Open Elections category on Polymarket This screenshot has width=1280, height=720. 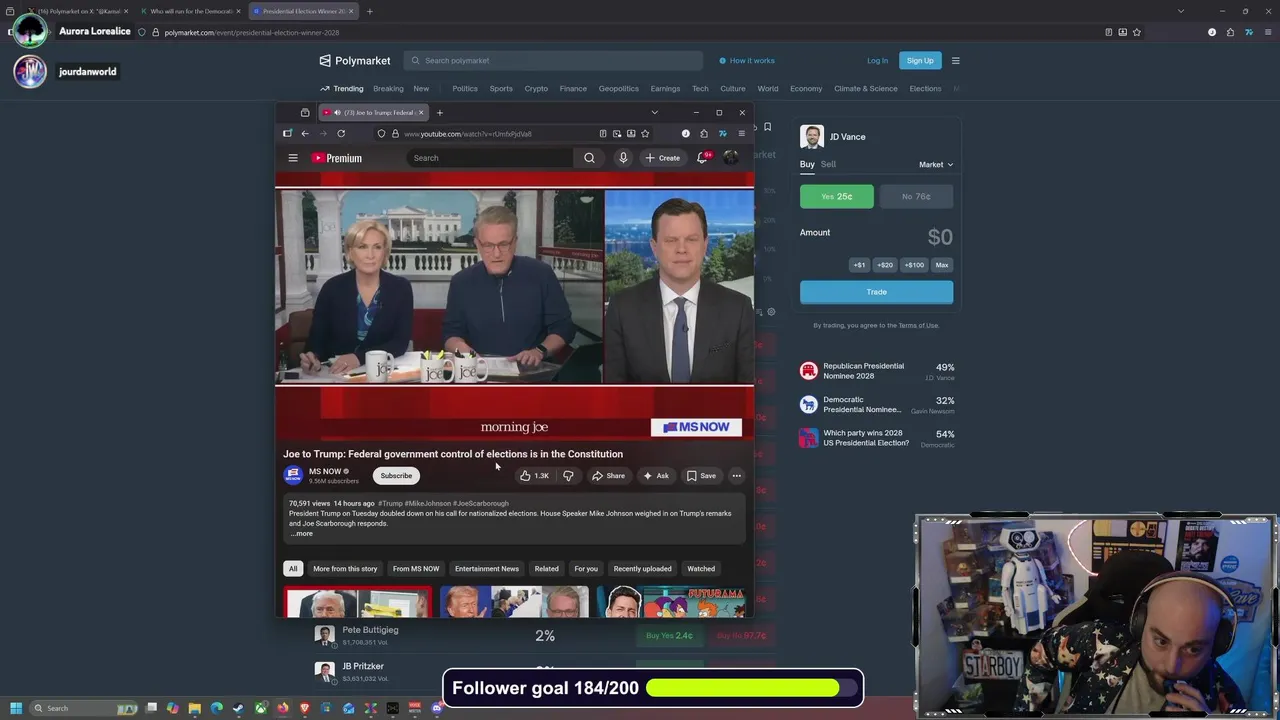pyautogui.click(x=925, y=88)
